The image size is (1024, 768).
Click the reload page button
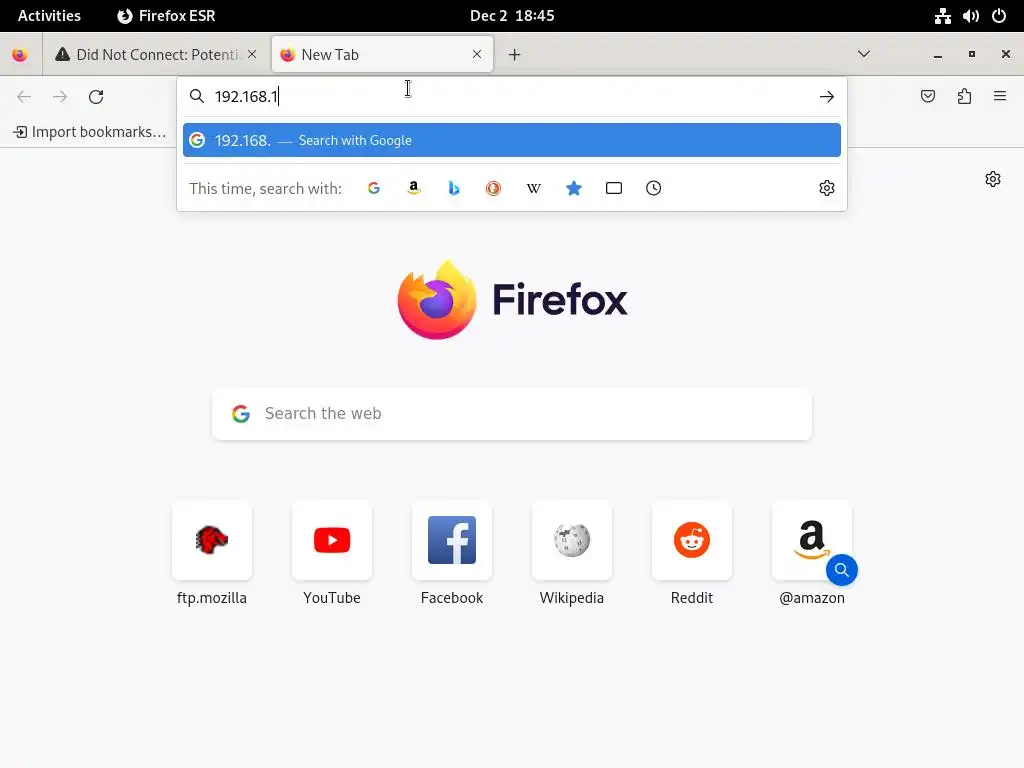point(96,97)
